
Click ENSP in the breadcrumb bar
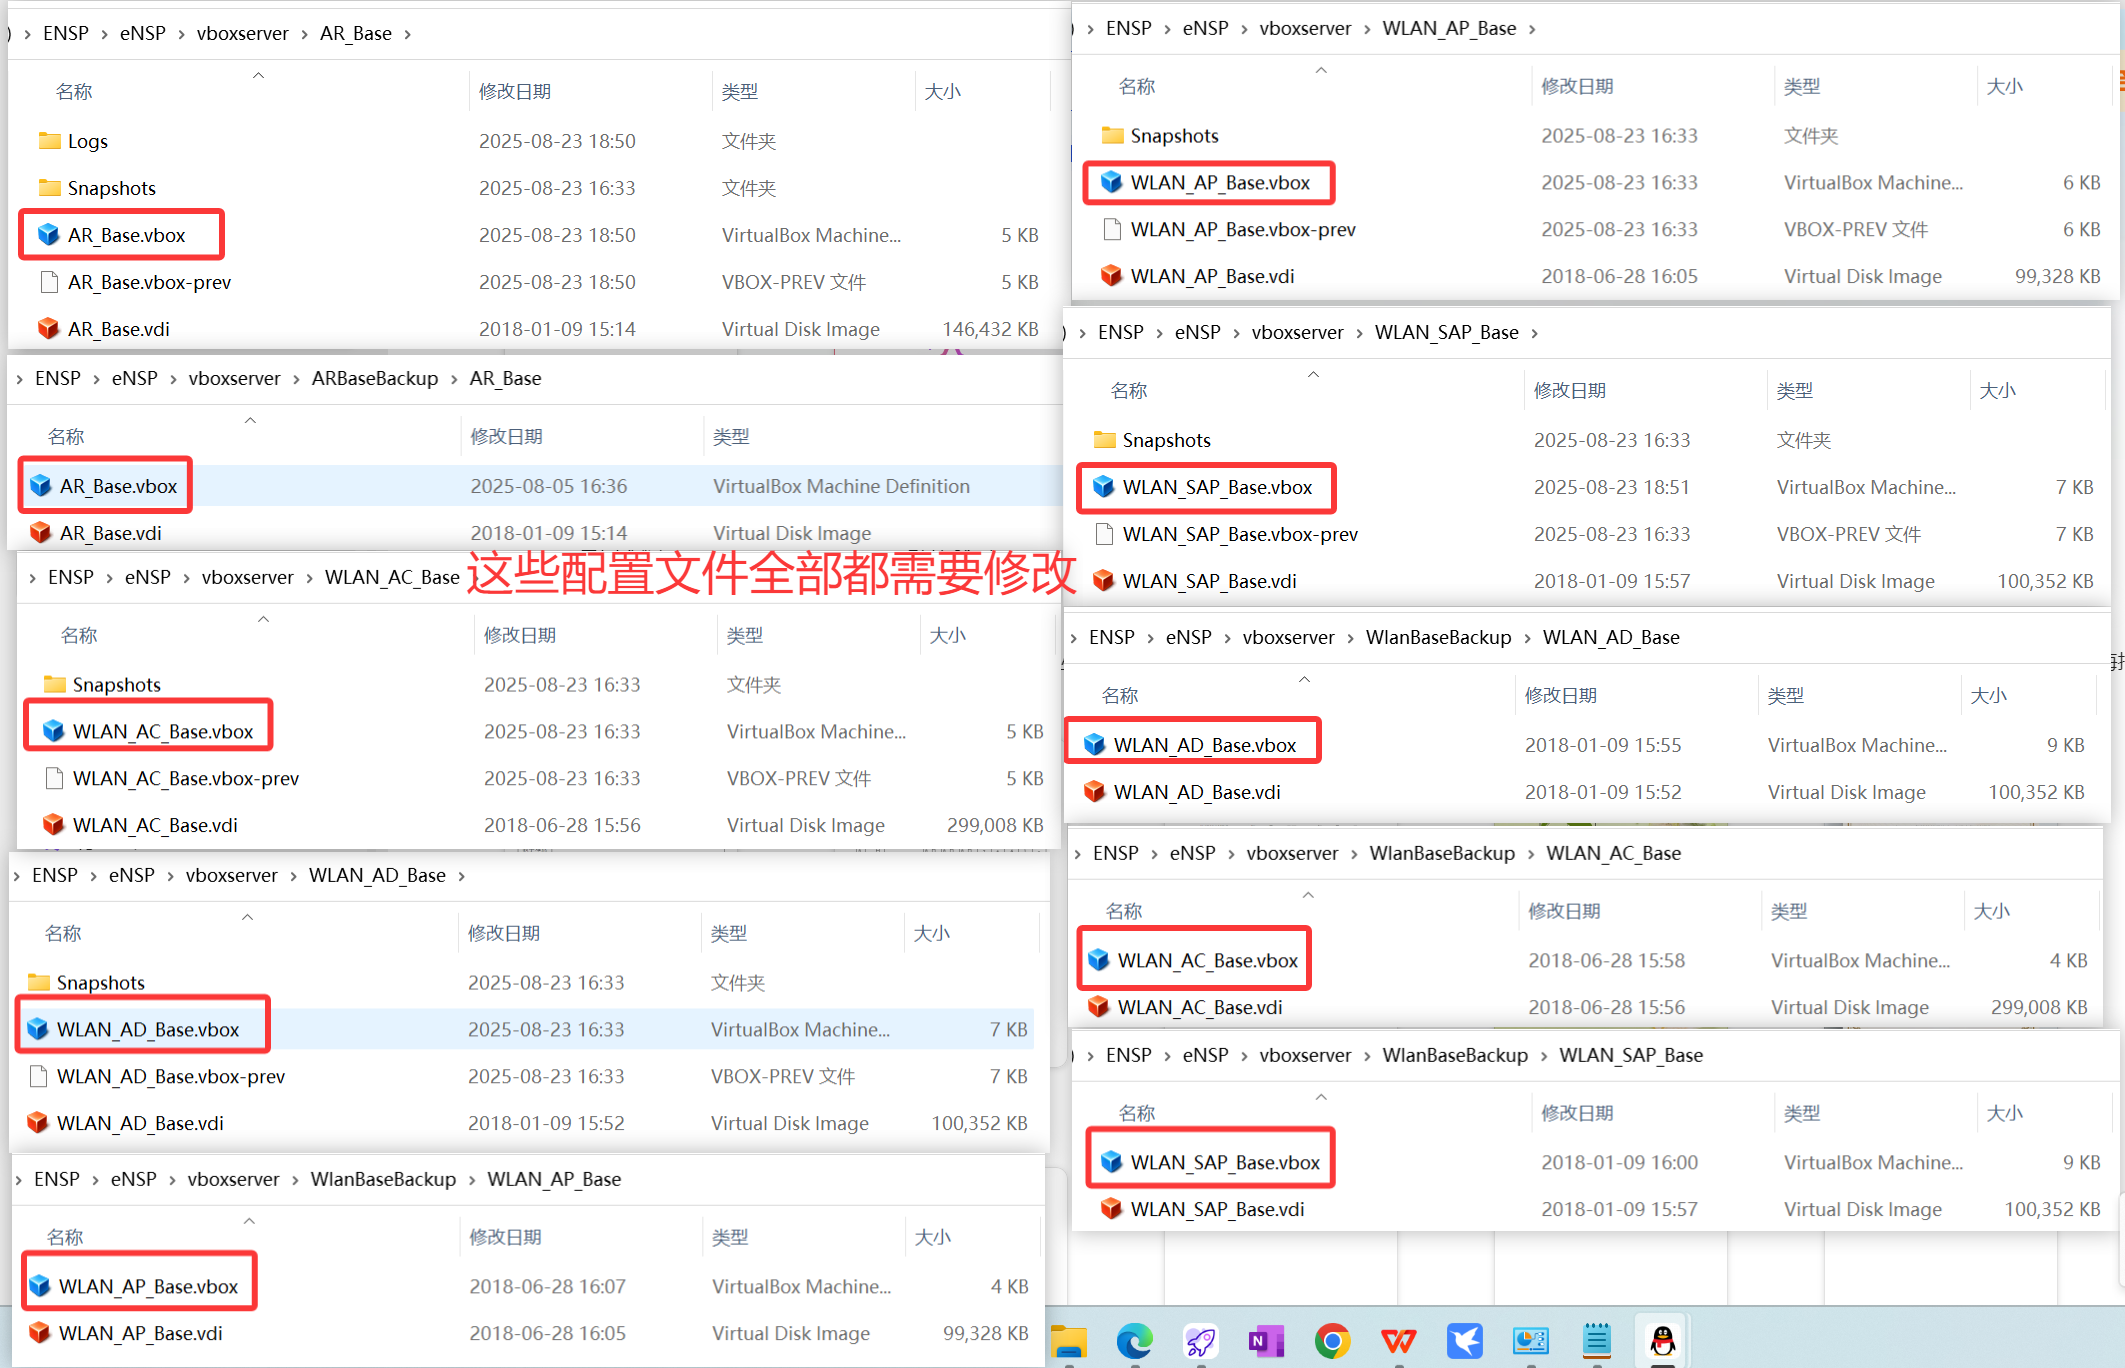pyautogui.click(x=66, y=33)
